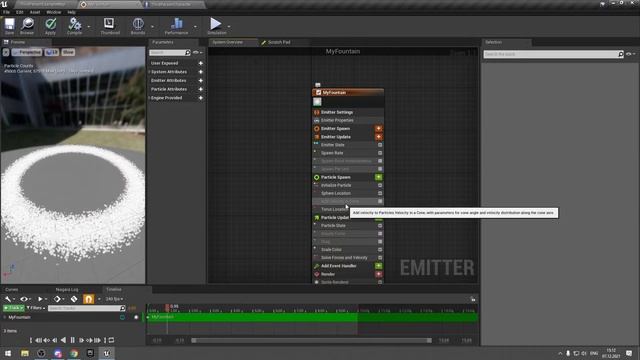Click the Save toolbar icon
The height and width of the screenshot is (360, 640).
[x=9, y=24]
